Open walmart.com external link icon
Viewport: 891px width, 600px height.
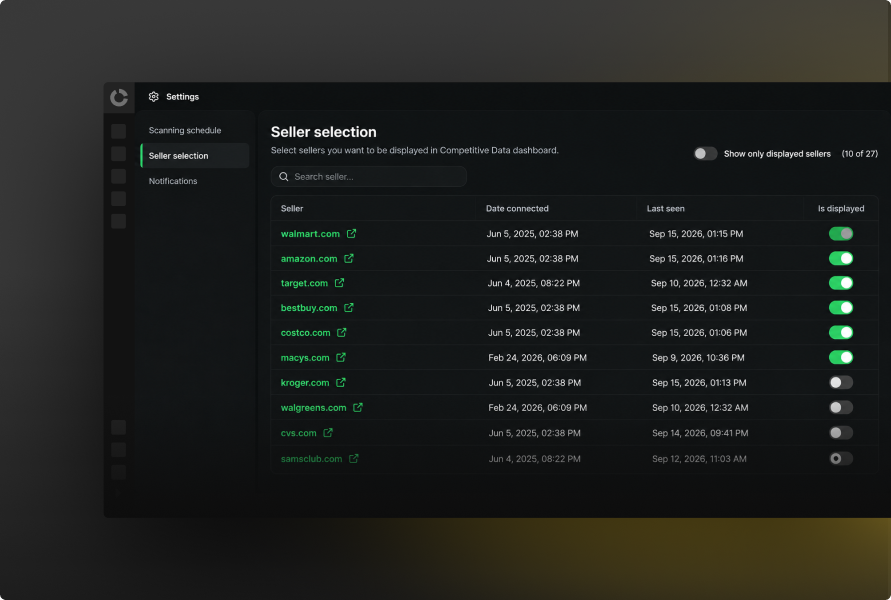pos(351,234)
